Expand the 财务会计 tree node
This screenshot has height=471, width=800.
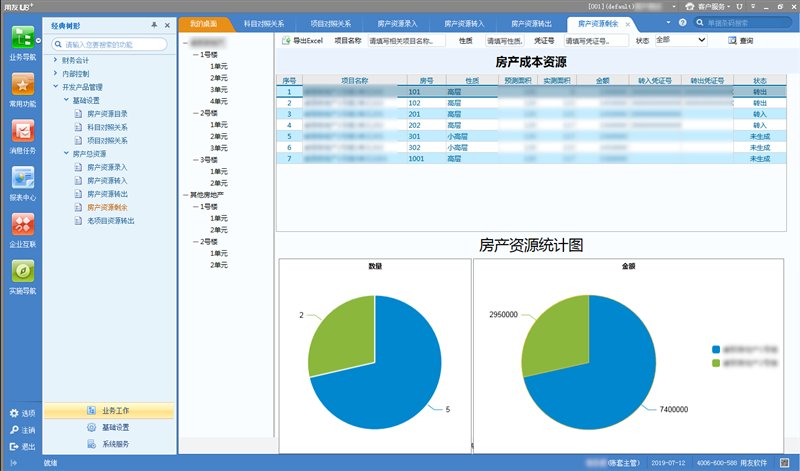56,60
